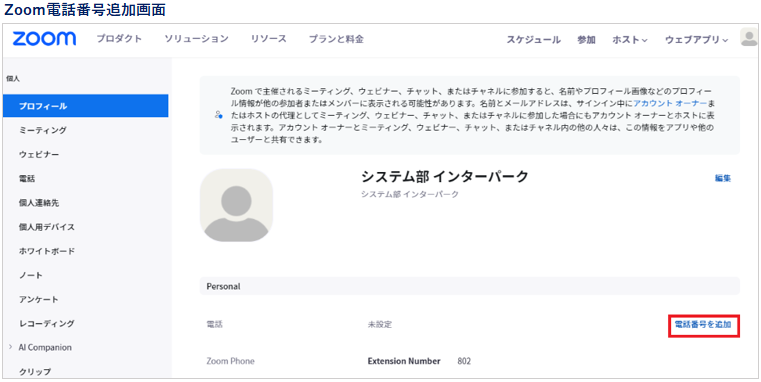Click the Zoom logo
Viewport: 761px width, 382px height.
(44, 39)
